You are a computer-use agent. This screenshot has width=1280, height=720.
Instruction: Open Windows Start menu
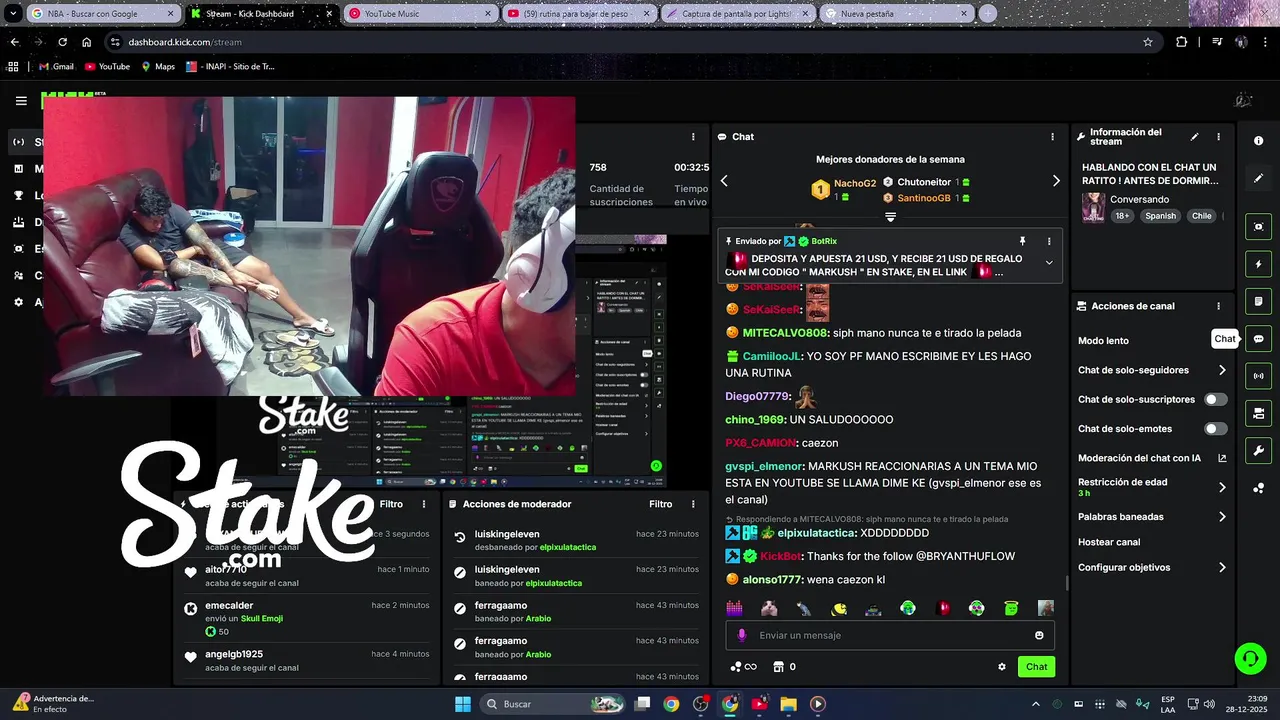pyautogui.click(x=463, y=704)
